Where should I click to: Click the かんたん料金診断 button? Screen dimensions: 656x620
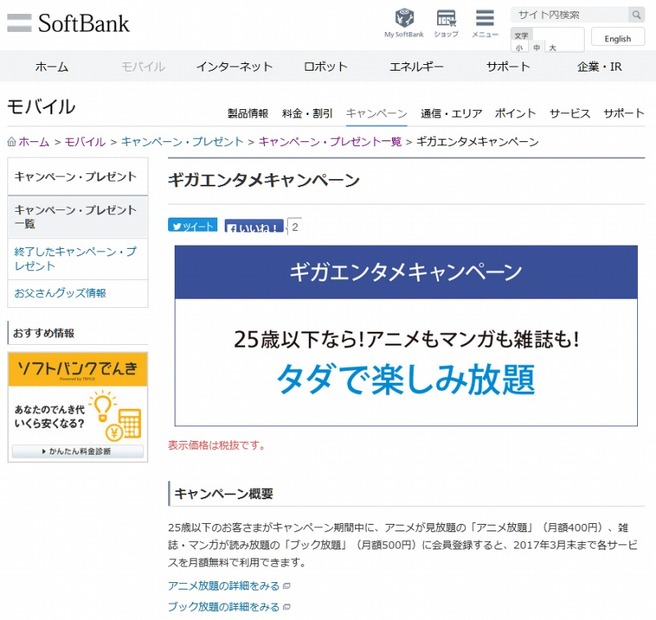[78, 451]
